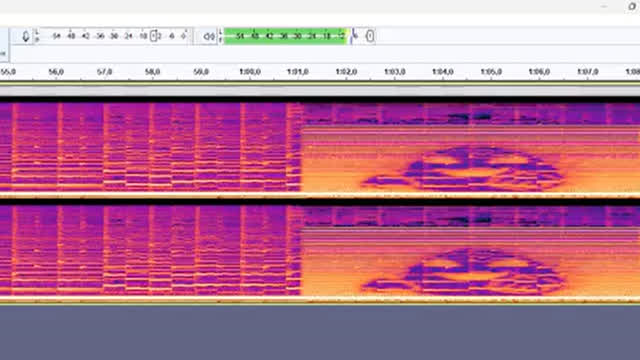This screenshot has height=360, width=640.
Task: Adjust the recording level slider handle
Action: (153, 36)
